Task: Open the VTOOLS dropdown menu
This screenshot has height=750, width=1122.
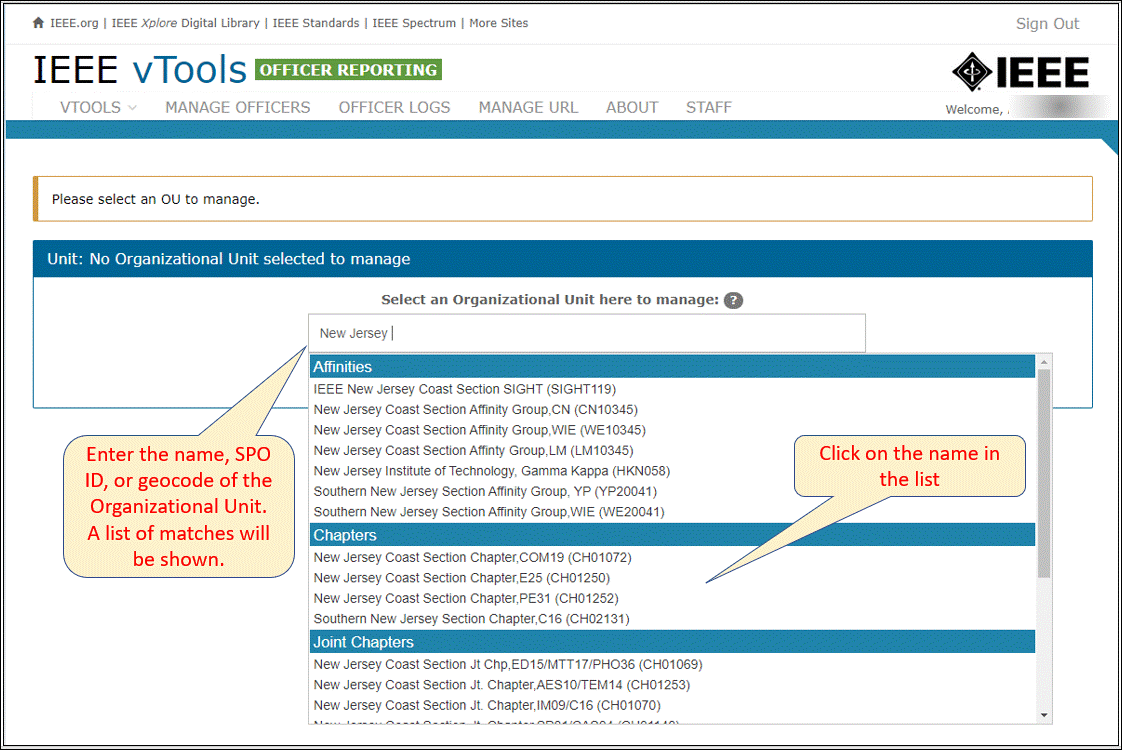Action: (98, 107)
